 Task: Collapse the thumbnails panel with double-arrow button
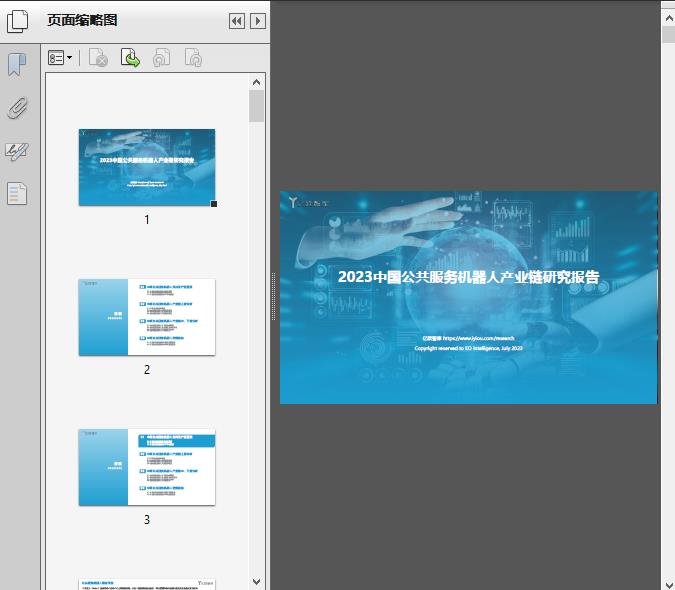(237, 21)
